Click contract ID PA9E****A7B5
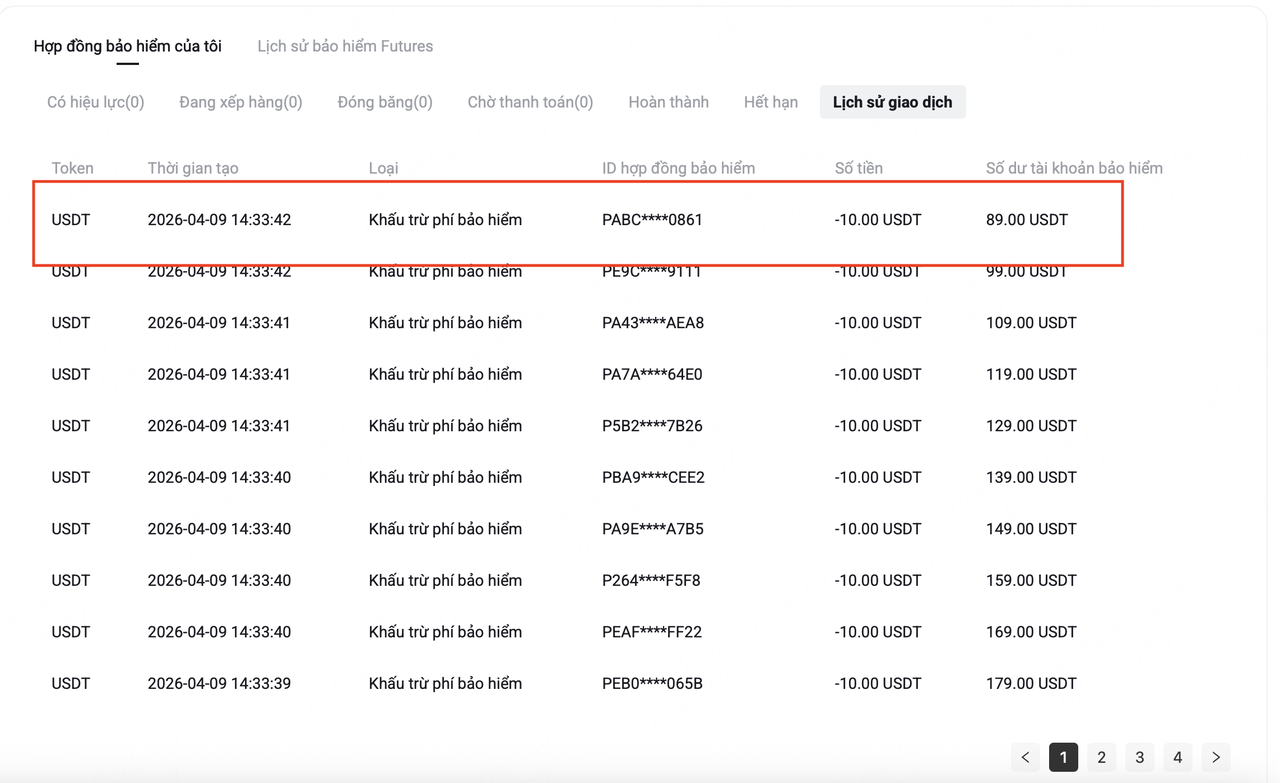 (x=653, y=529)
